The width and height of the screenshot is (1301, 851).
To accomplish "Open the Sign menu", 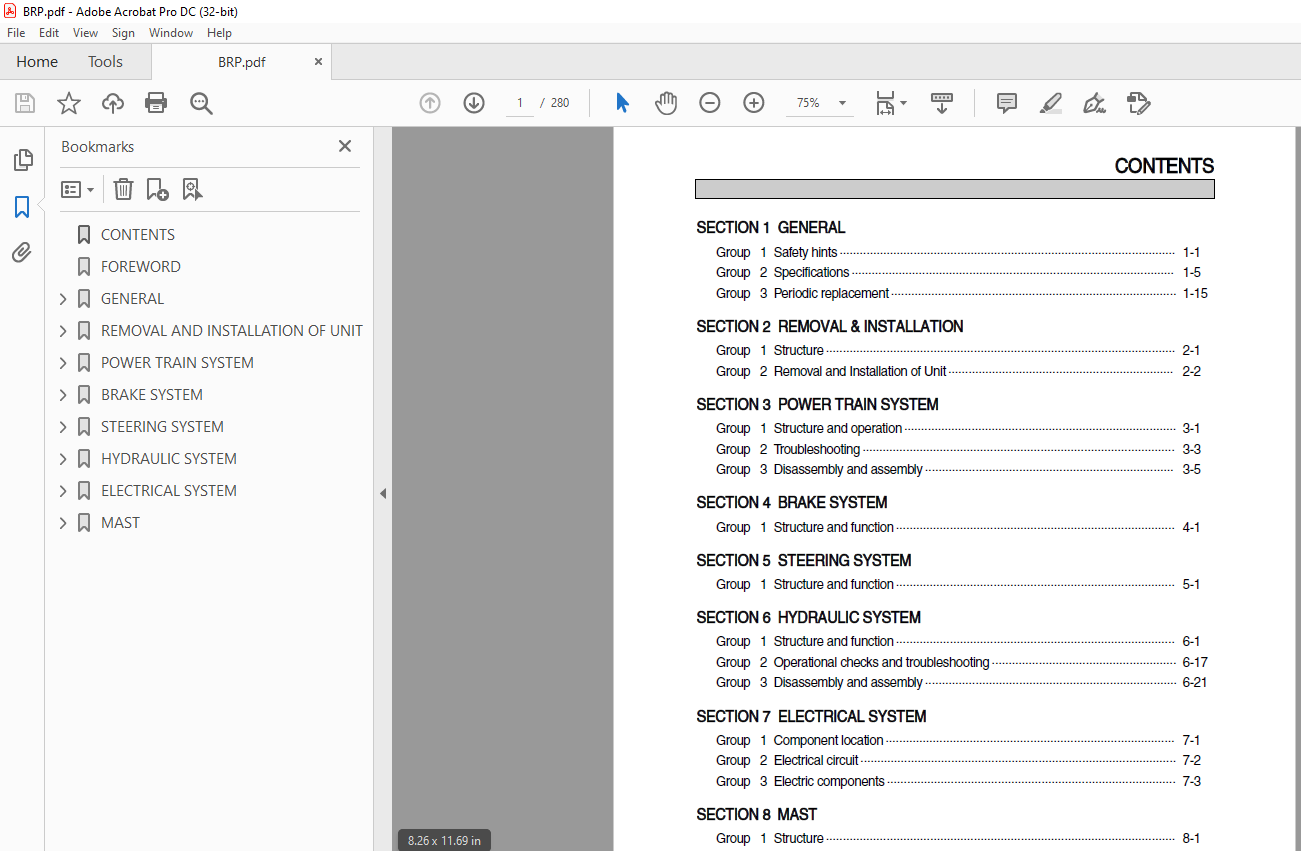I will click(123, 33).
